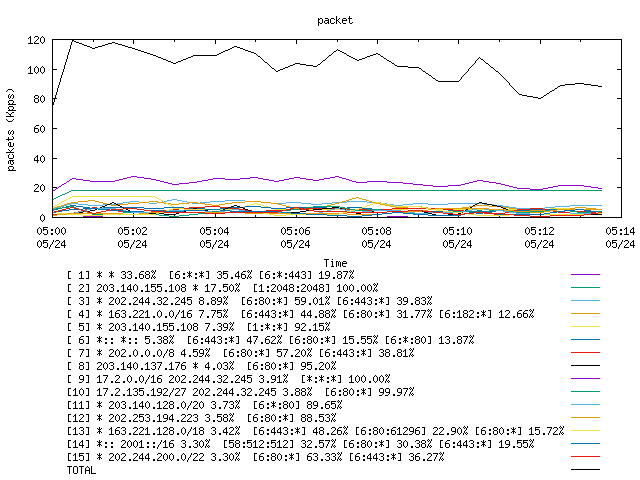Click x-axis tick label 05:00 05/24
640x480 pixels.
tap(51, 238)
